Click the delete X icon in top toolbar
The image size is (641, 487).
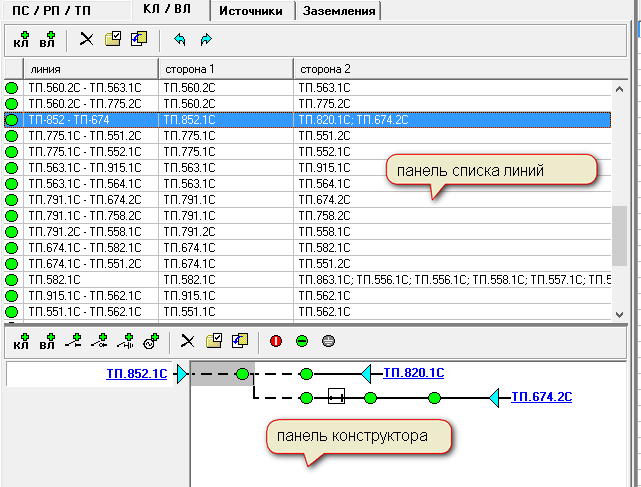86,40
